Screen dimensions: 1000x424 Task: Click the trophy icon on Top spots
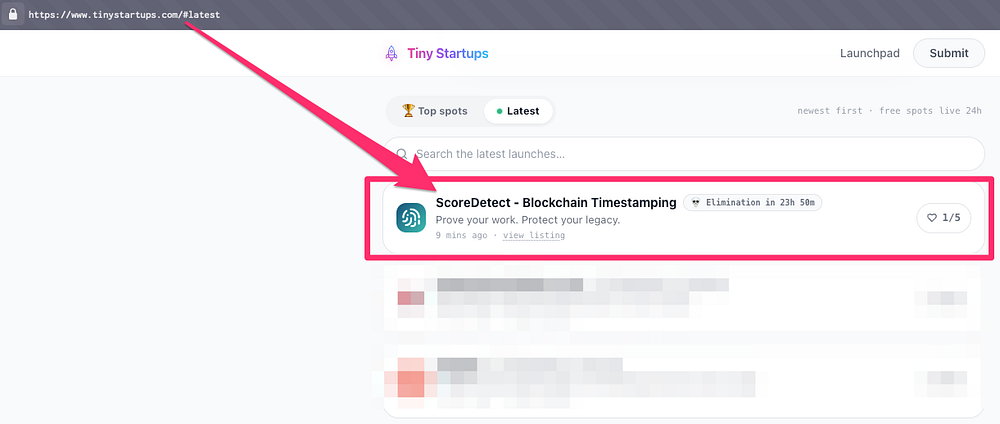tap(408, 110)
